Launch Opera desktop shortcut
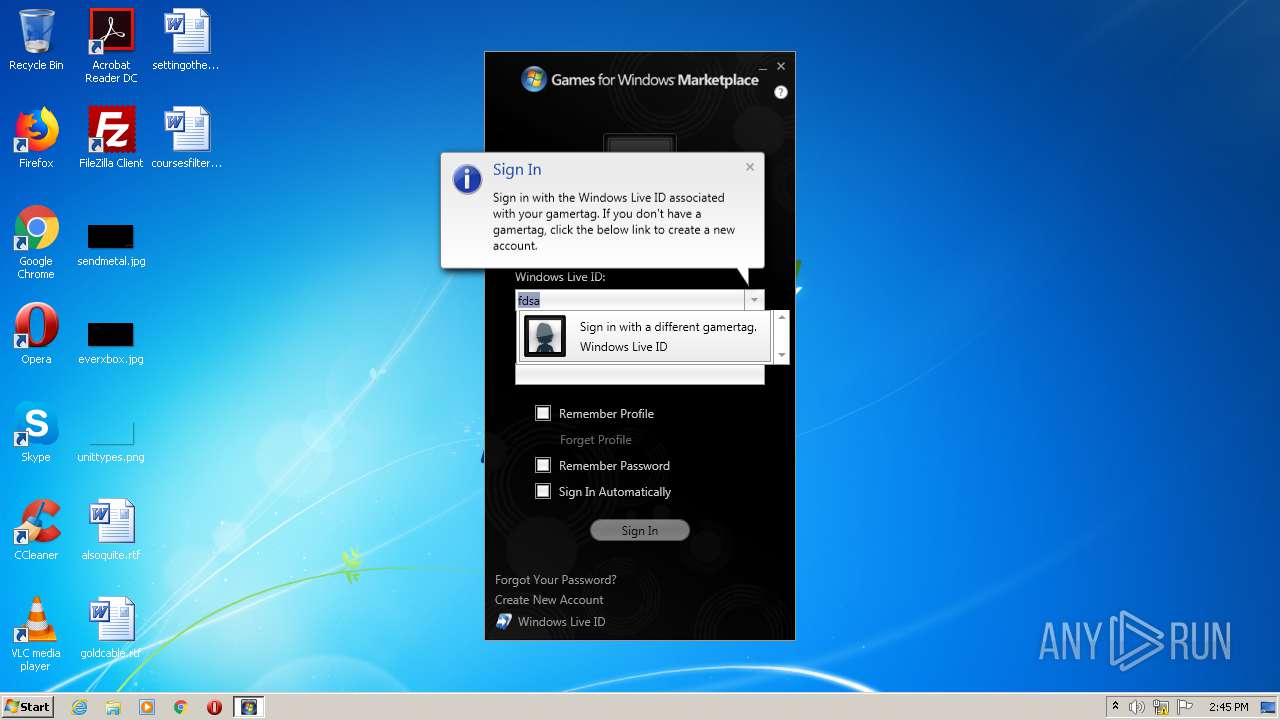This screenshot has width=1280, height=720. 36,334
